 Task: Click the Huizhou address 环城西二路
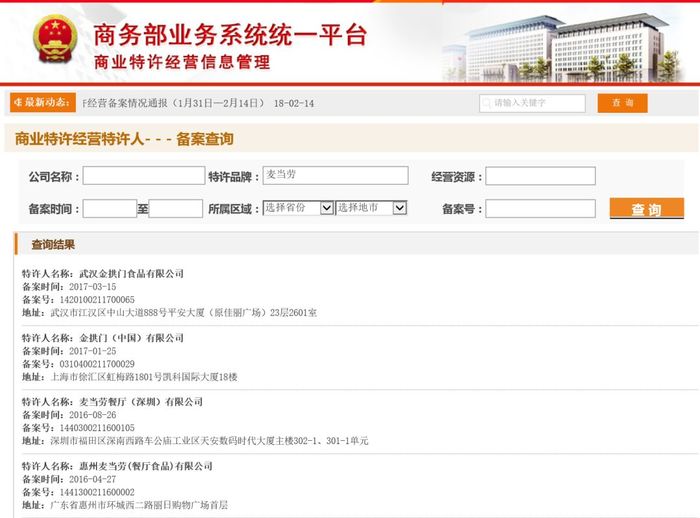pyautogui.click(x=139, y=505)
